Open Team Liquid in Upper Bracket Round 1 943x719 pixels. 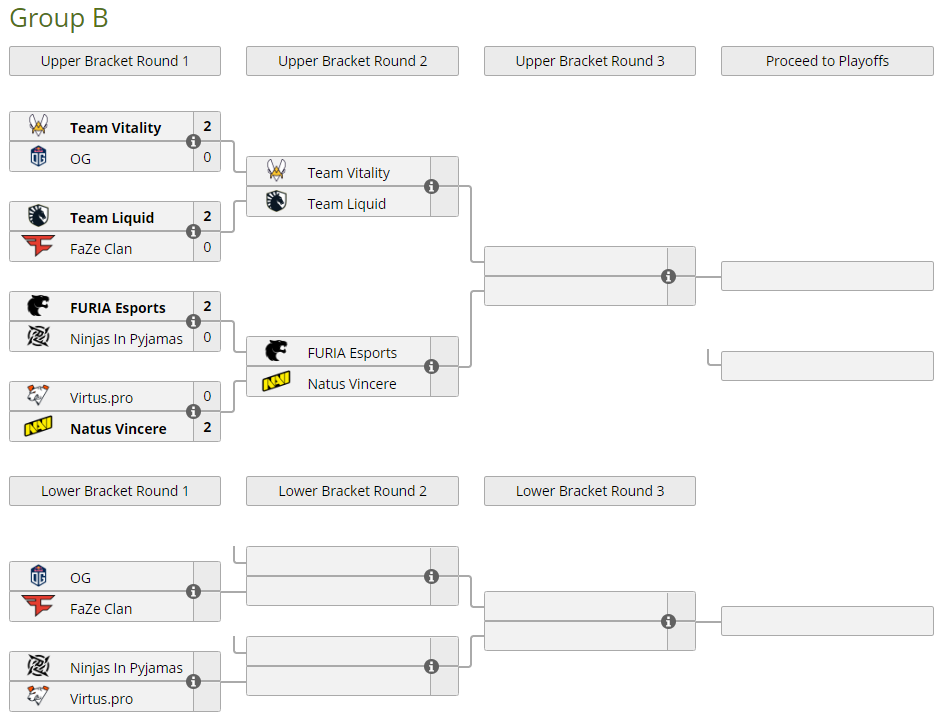point(112,218)
